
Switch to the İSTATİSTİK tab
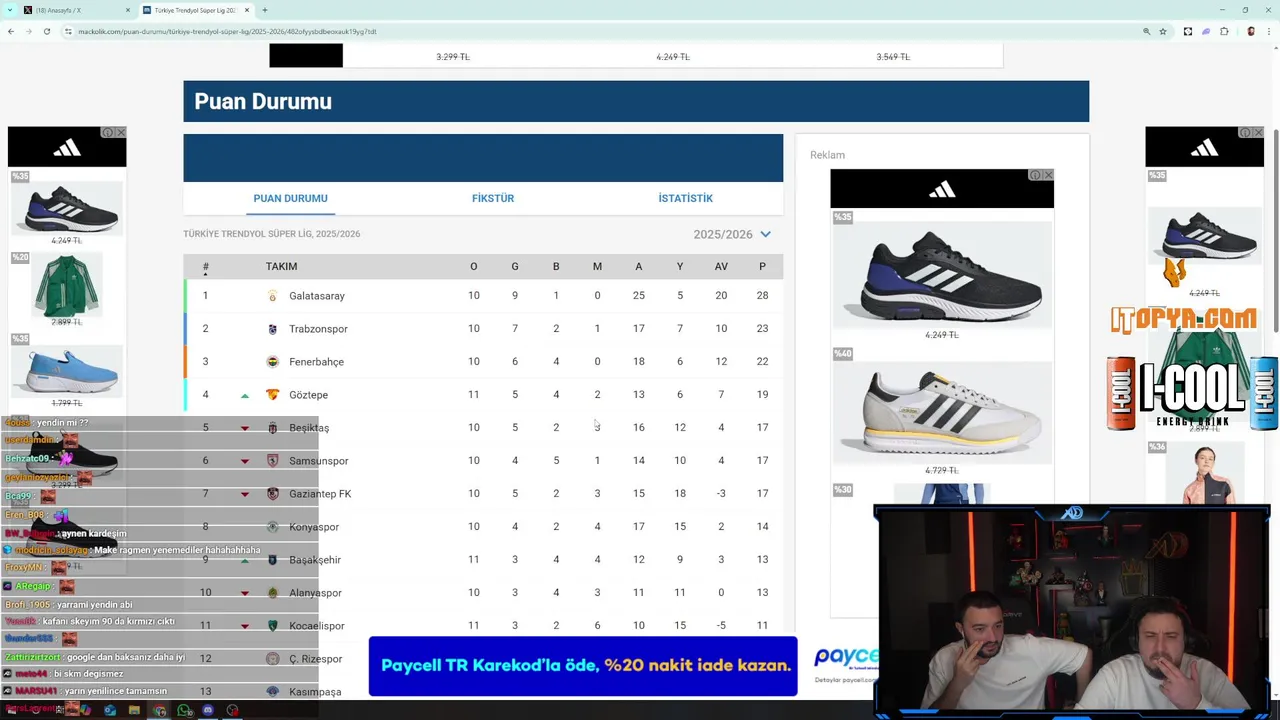[x=685, y=198]
